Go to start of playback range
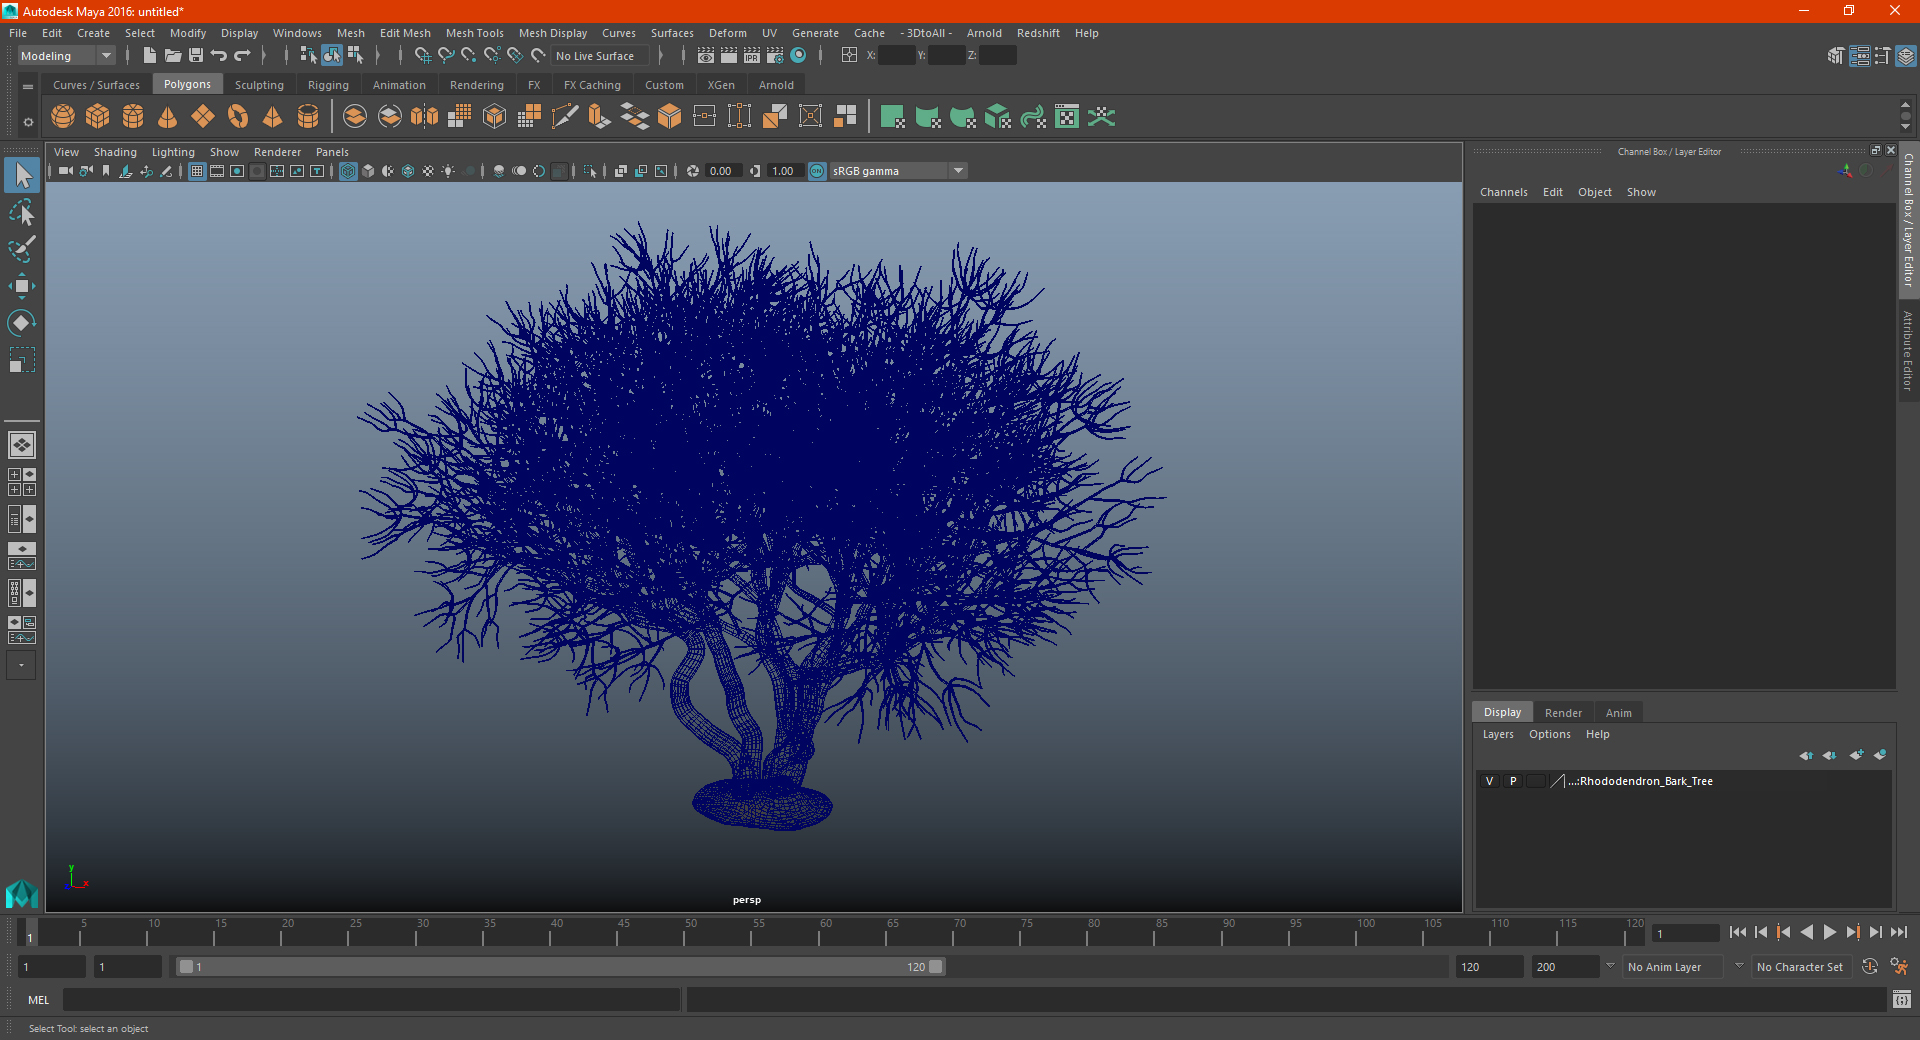Image resolution: width=1920 pixels, height=1040 pixels. click(x=1738, y=932)
